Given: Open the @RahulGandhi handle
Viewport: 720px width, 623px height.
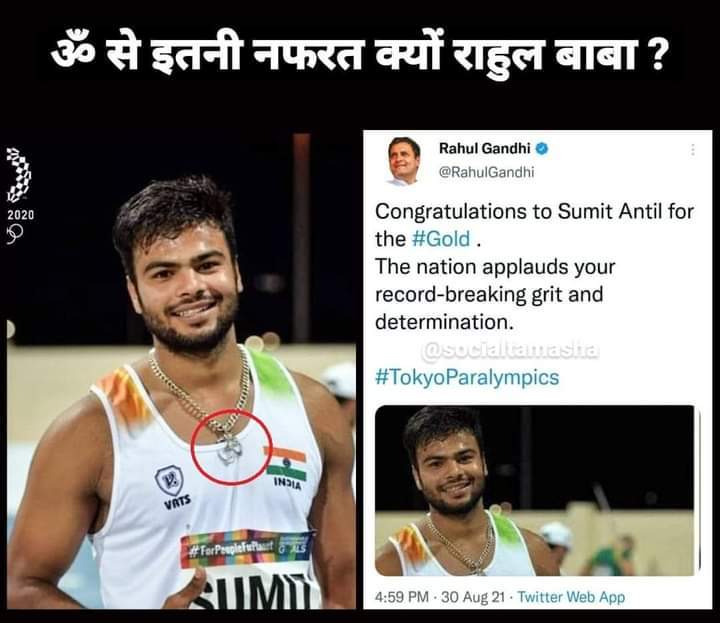Looking at the screenshot, I should click(x=487, y=172).
